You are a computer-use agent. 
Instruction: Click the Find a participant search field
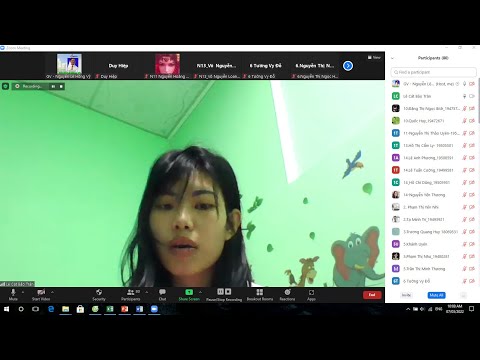coord(433,72)
